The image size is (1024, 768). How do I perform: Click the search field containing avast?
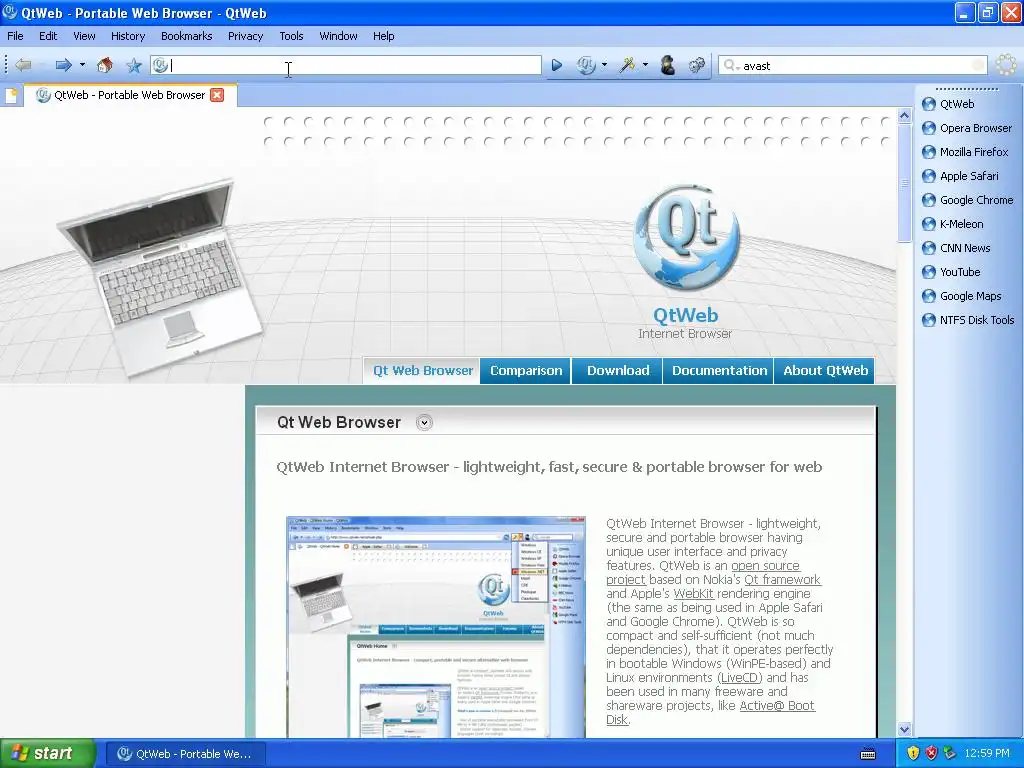point(853,65)
